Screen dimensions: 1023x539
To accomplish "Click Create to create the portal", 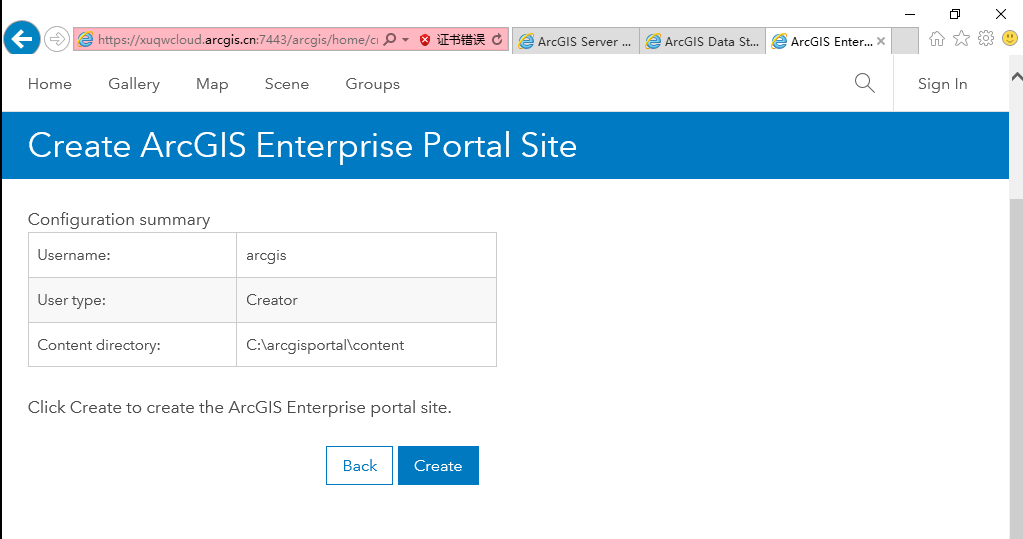I will click(x=438, y=465).
